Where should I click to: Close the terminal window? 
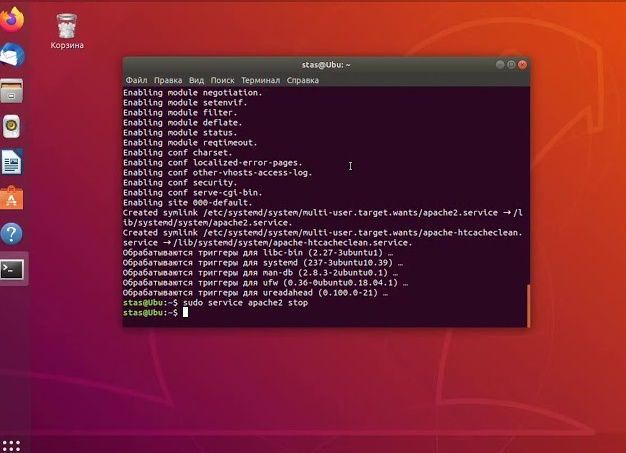[x=522, y=65]
